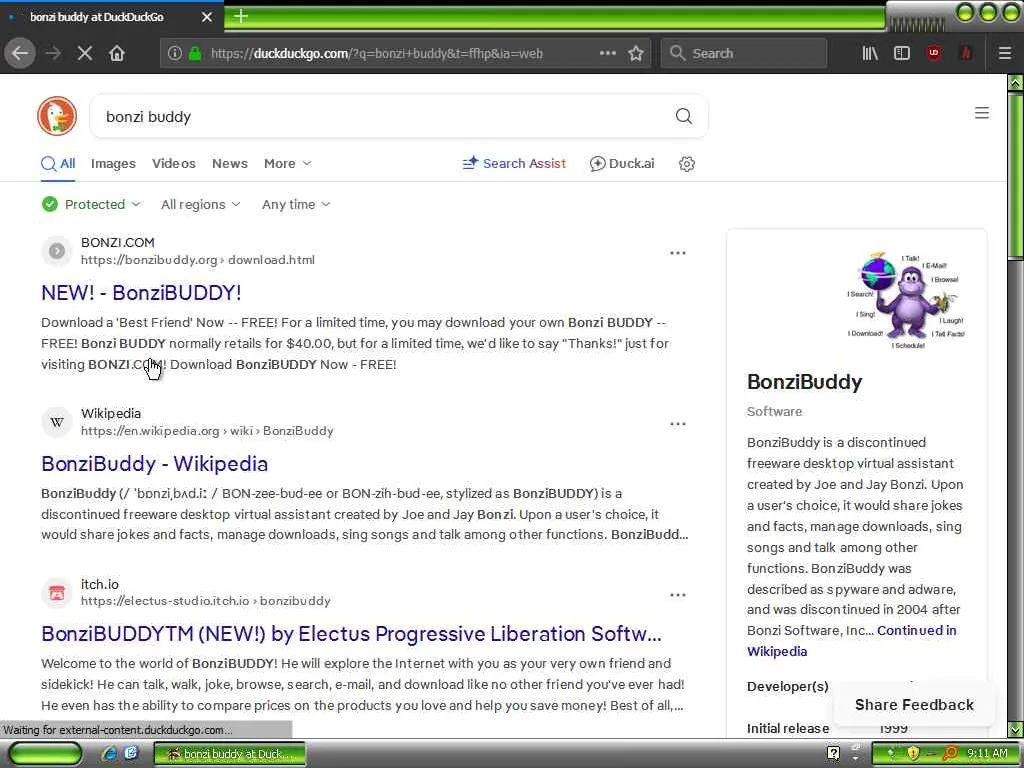
Task: Click the 9:11 AM taskbar clock
Action: point(987,753)
